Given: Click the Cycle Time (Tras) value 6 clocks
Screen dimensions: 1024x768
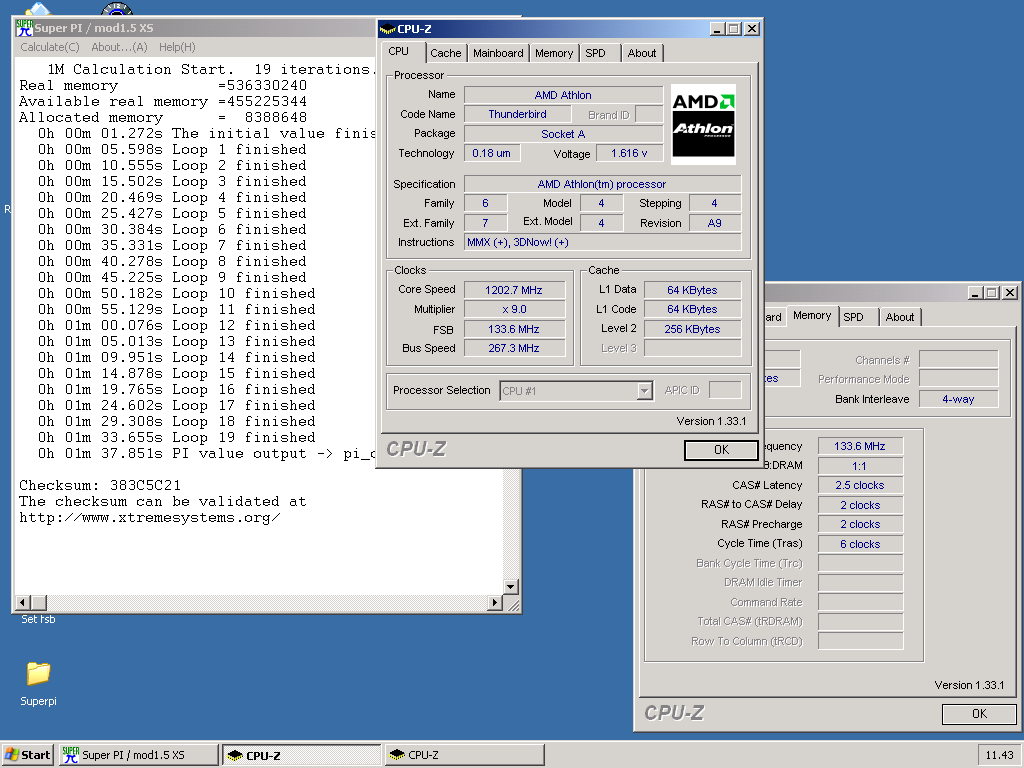Looking at the screenshot, I should pos(859,544).
